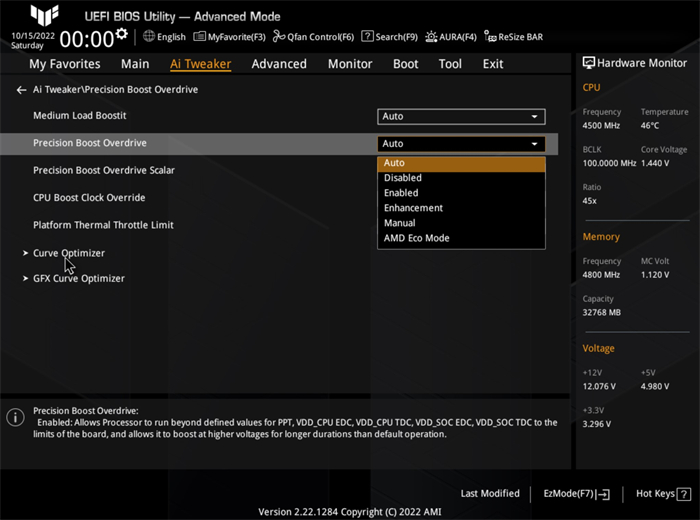This screenshot has width=700, height=520.
Task: Open the AURA(F4) lighting icon
Action: point(431,37)
